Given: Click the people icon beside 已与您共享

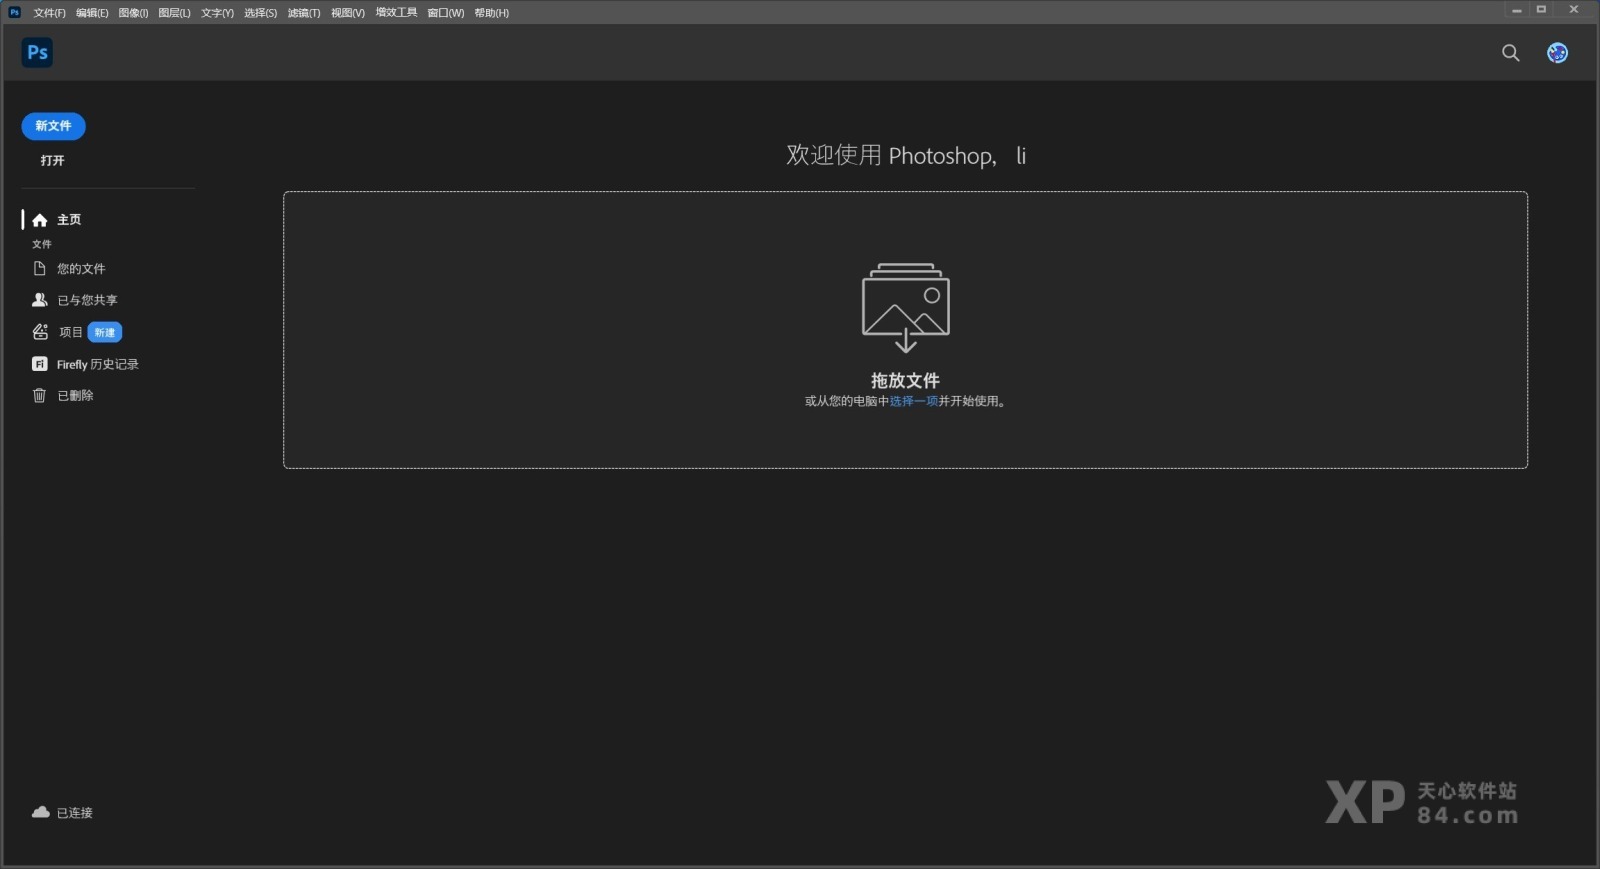Looking at the screenshot, I should 40,300.
